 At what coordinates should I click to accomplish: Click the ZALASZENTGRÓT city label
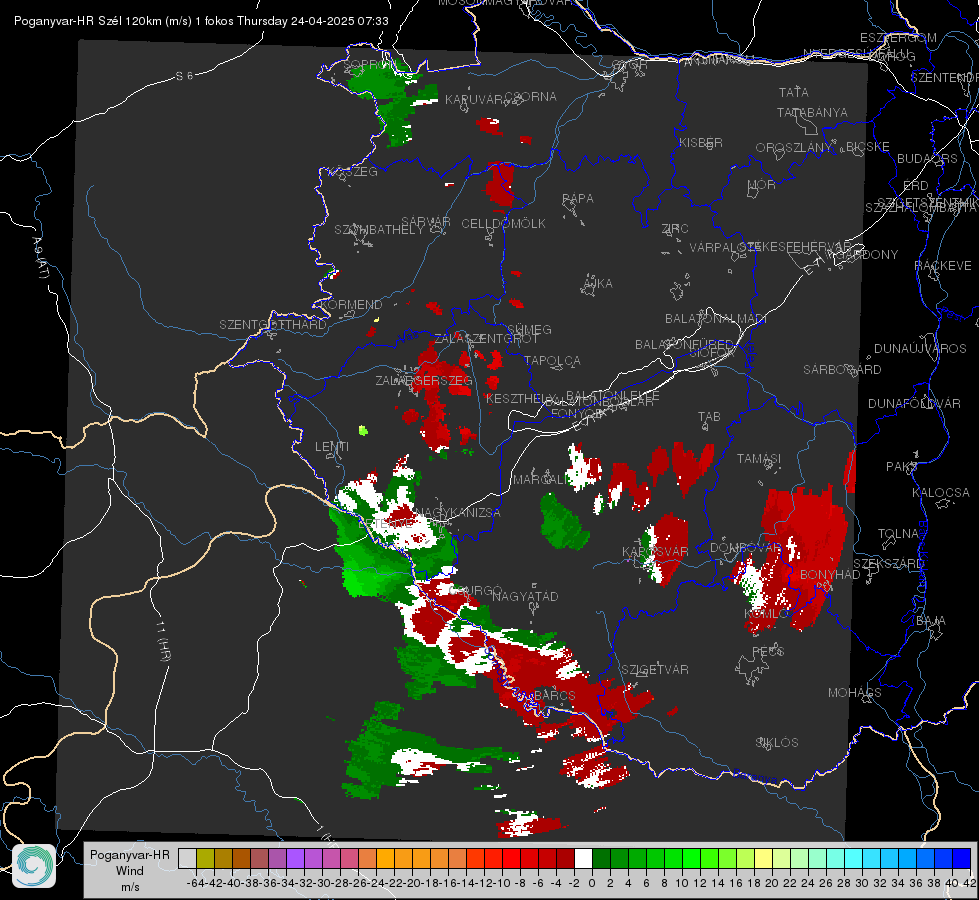[486, 339]
